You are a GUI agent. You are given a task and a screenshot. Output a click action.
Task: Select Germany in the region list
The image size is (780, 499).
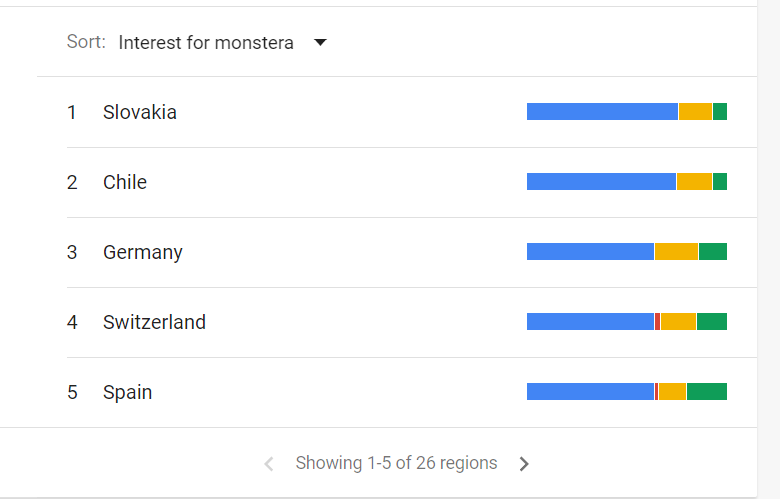pyautogui.click(x=143, y=252)
